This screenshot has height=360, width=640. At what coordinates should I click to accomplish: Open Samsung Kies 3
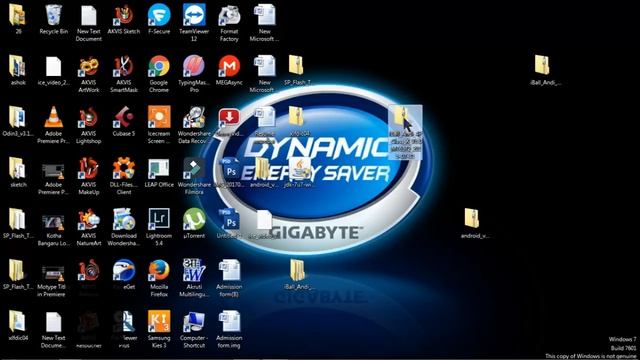point(159,322)
